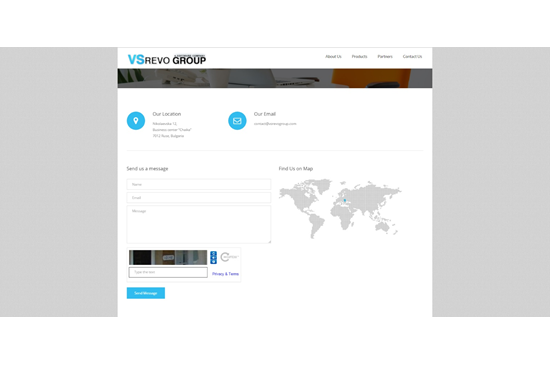The image size is (550, 365).
Task: Click the email envelope icon
Action: 237,121
